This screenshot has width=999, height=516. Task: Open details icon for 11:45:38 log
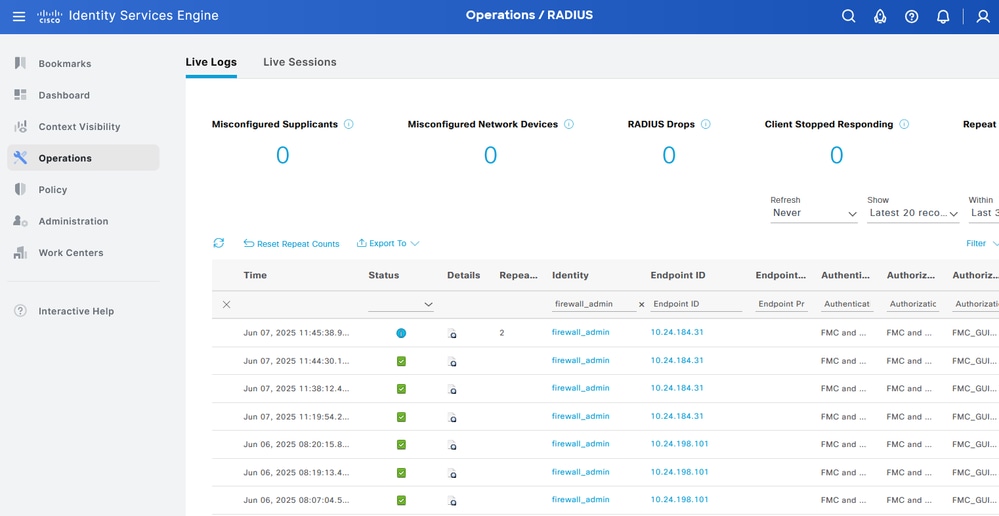[x=452, y=333]
